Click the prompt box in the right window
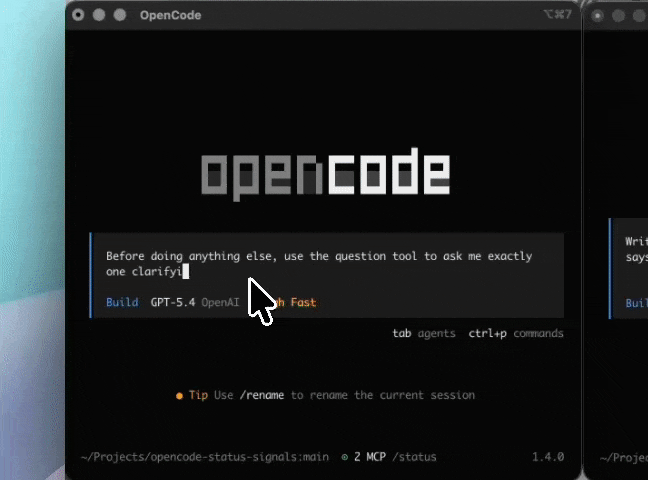This screenshot has width=648, height=480. coord(630,269)
